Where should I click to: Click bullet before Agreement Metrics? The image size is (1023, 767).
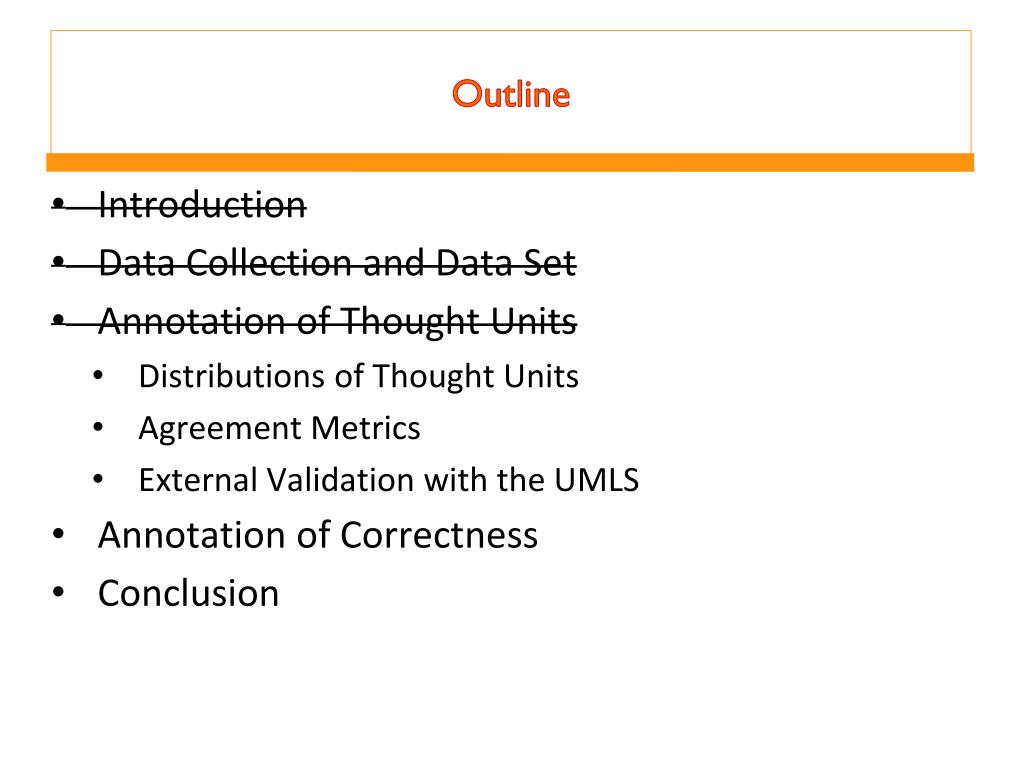(x=99, y=428)
